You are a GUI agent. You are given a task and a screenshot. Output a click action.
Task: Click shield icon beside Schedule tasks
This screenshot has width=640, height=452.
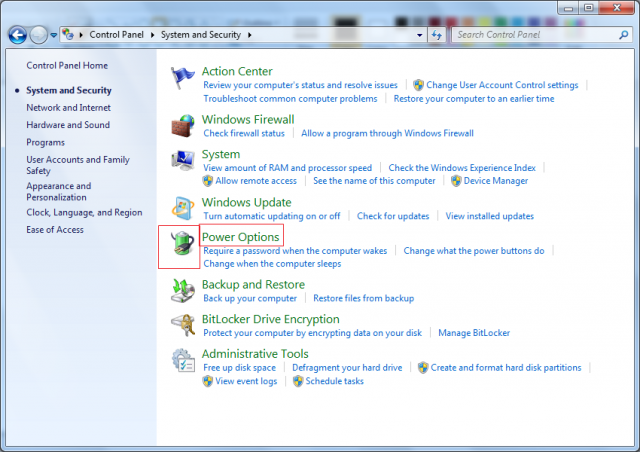point(298,381)
